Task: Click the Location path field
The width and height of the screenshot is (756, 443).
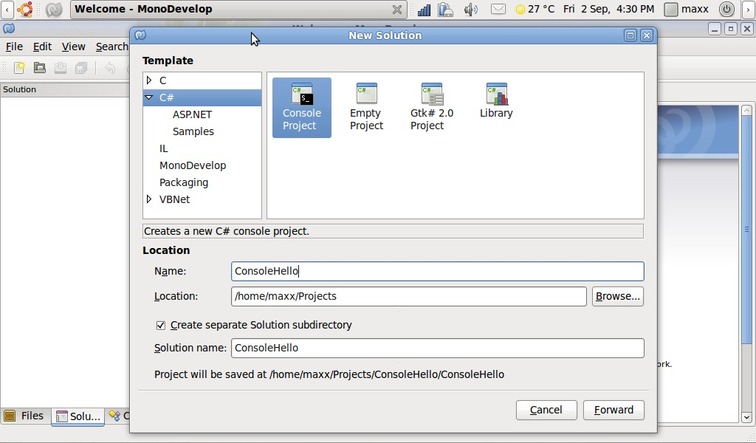Action: 408,296
